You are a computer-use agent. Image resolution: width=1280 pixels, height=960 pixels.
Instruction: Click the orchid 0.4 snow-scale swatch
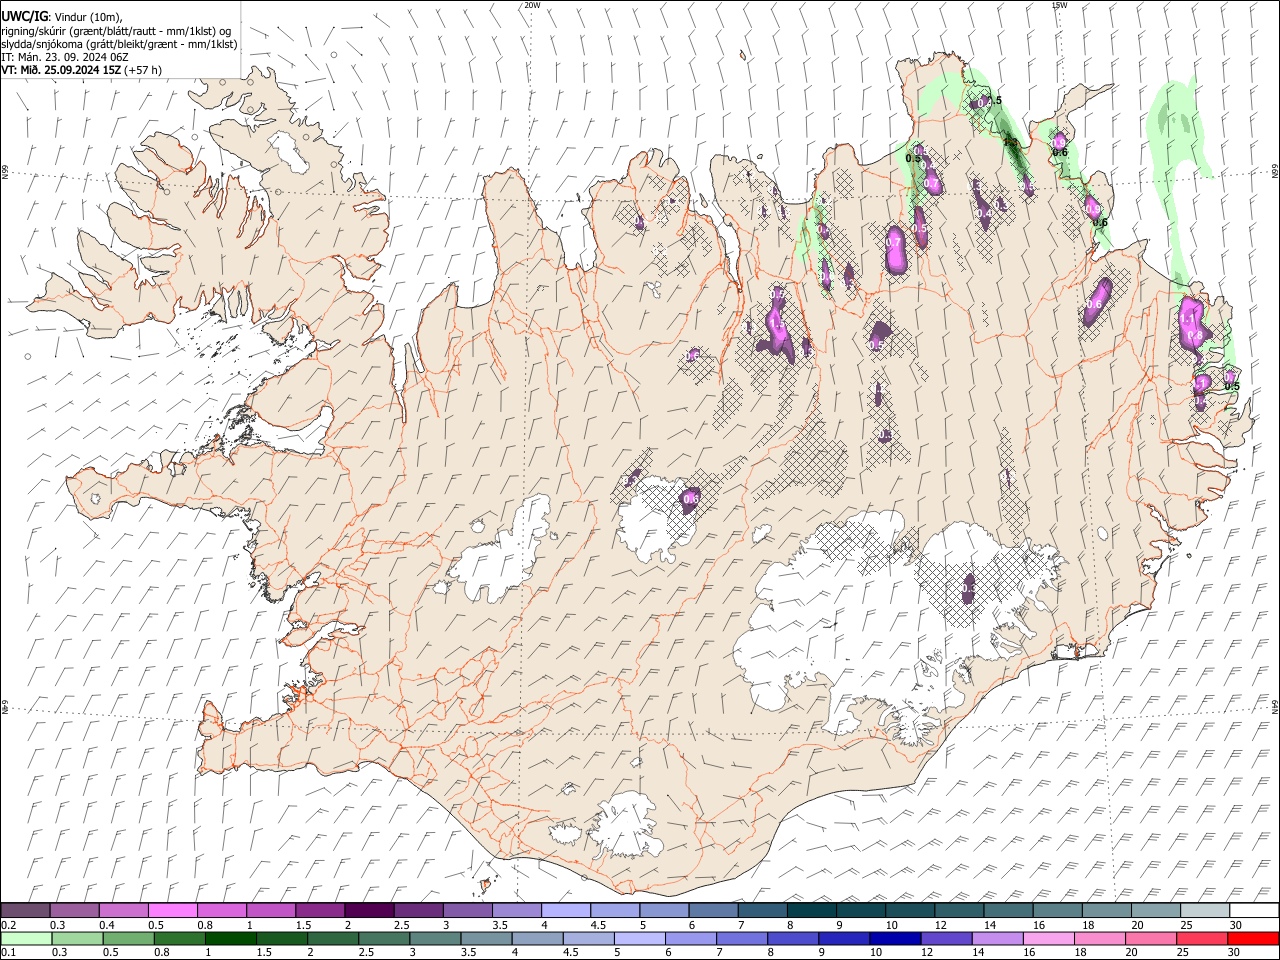124,911
